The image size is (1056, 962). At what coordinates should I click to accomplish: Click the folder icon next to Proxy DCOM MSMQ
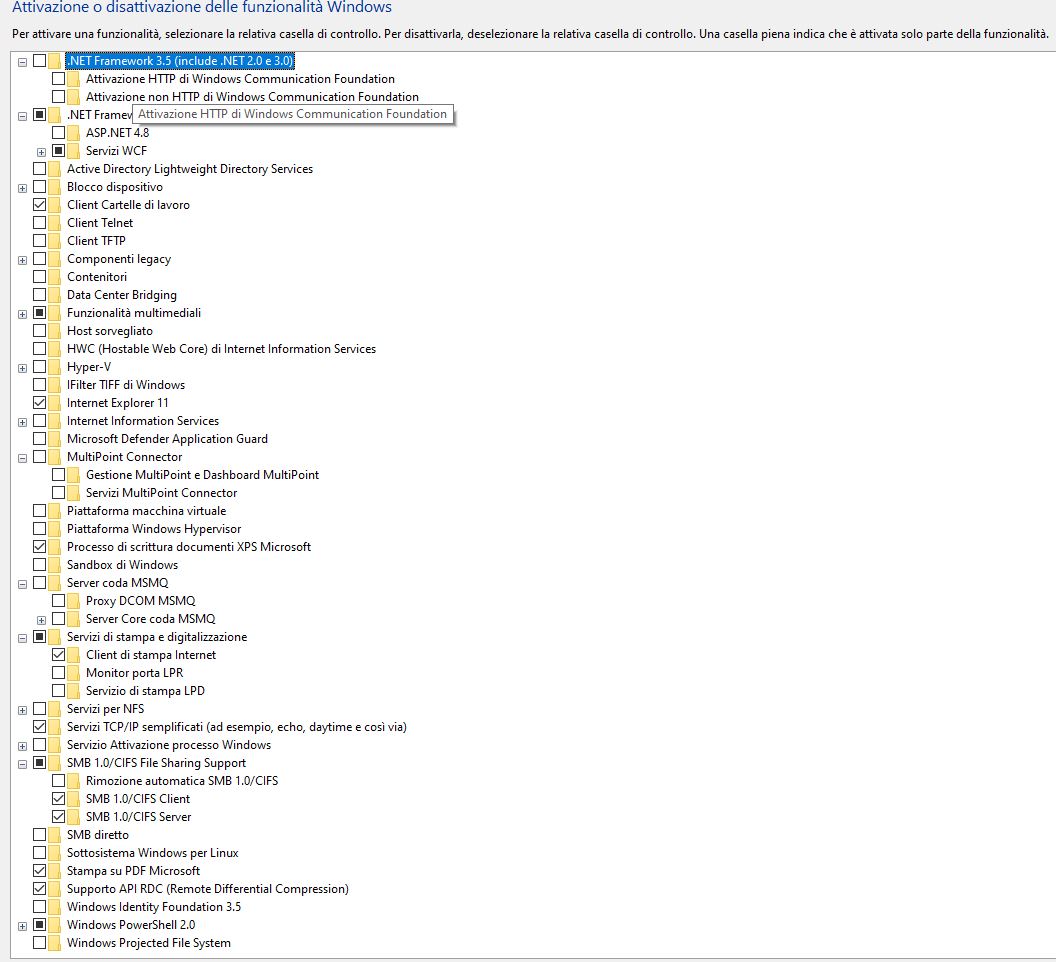pyautogui.click(x=73, y=601)
